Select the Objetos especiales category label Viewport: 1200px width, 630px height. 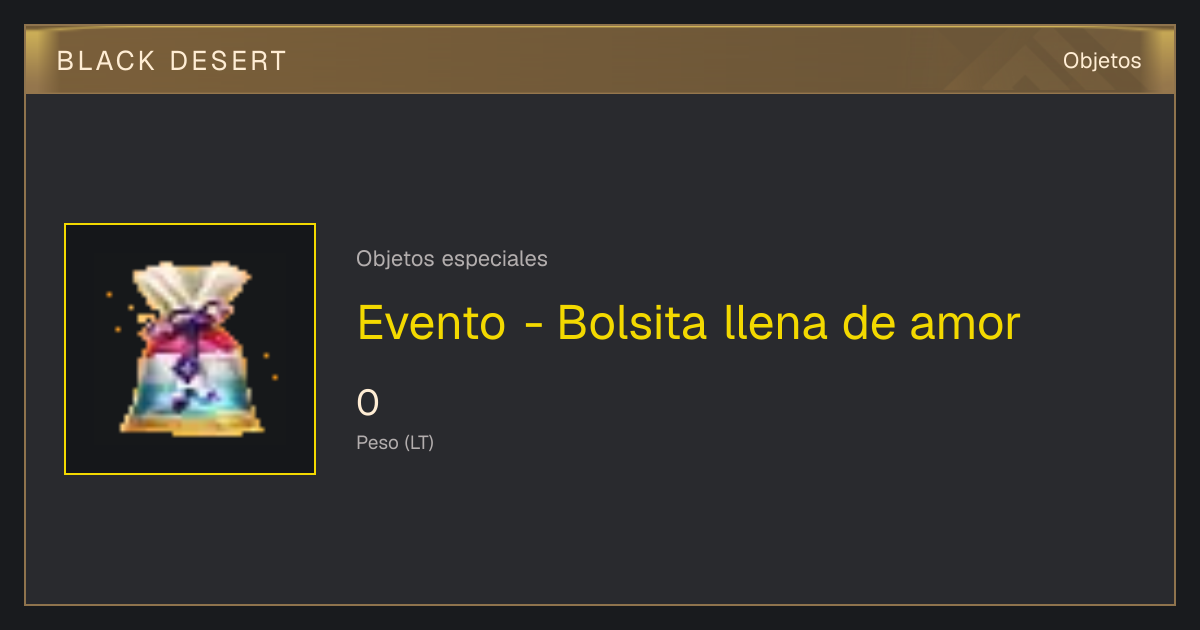point(452,259)
